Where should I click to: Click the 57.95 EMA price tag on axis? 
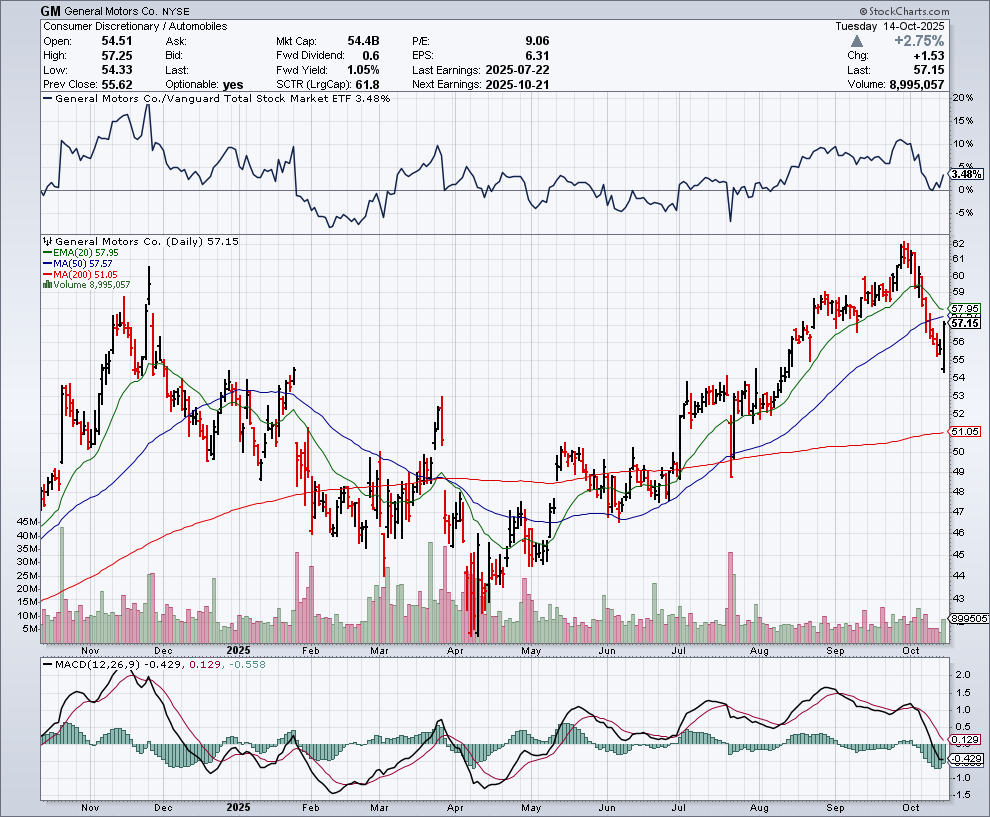[965, 308]
